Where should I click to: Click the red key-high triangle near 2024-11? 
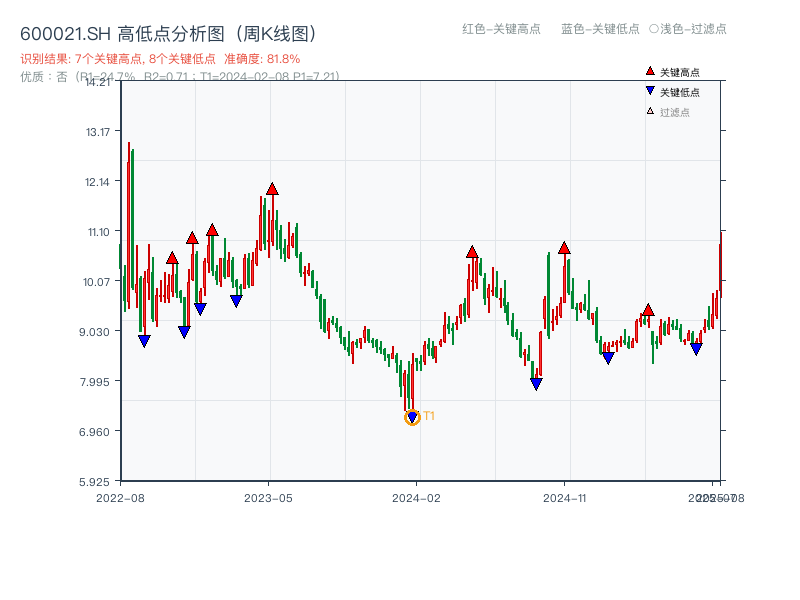tap(565, 248)
